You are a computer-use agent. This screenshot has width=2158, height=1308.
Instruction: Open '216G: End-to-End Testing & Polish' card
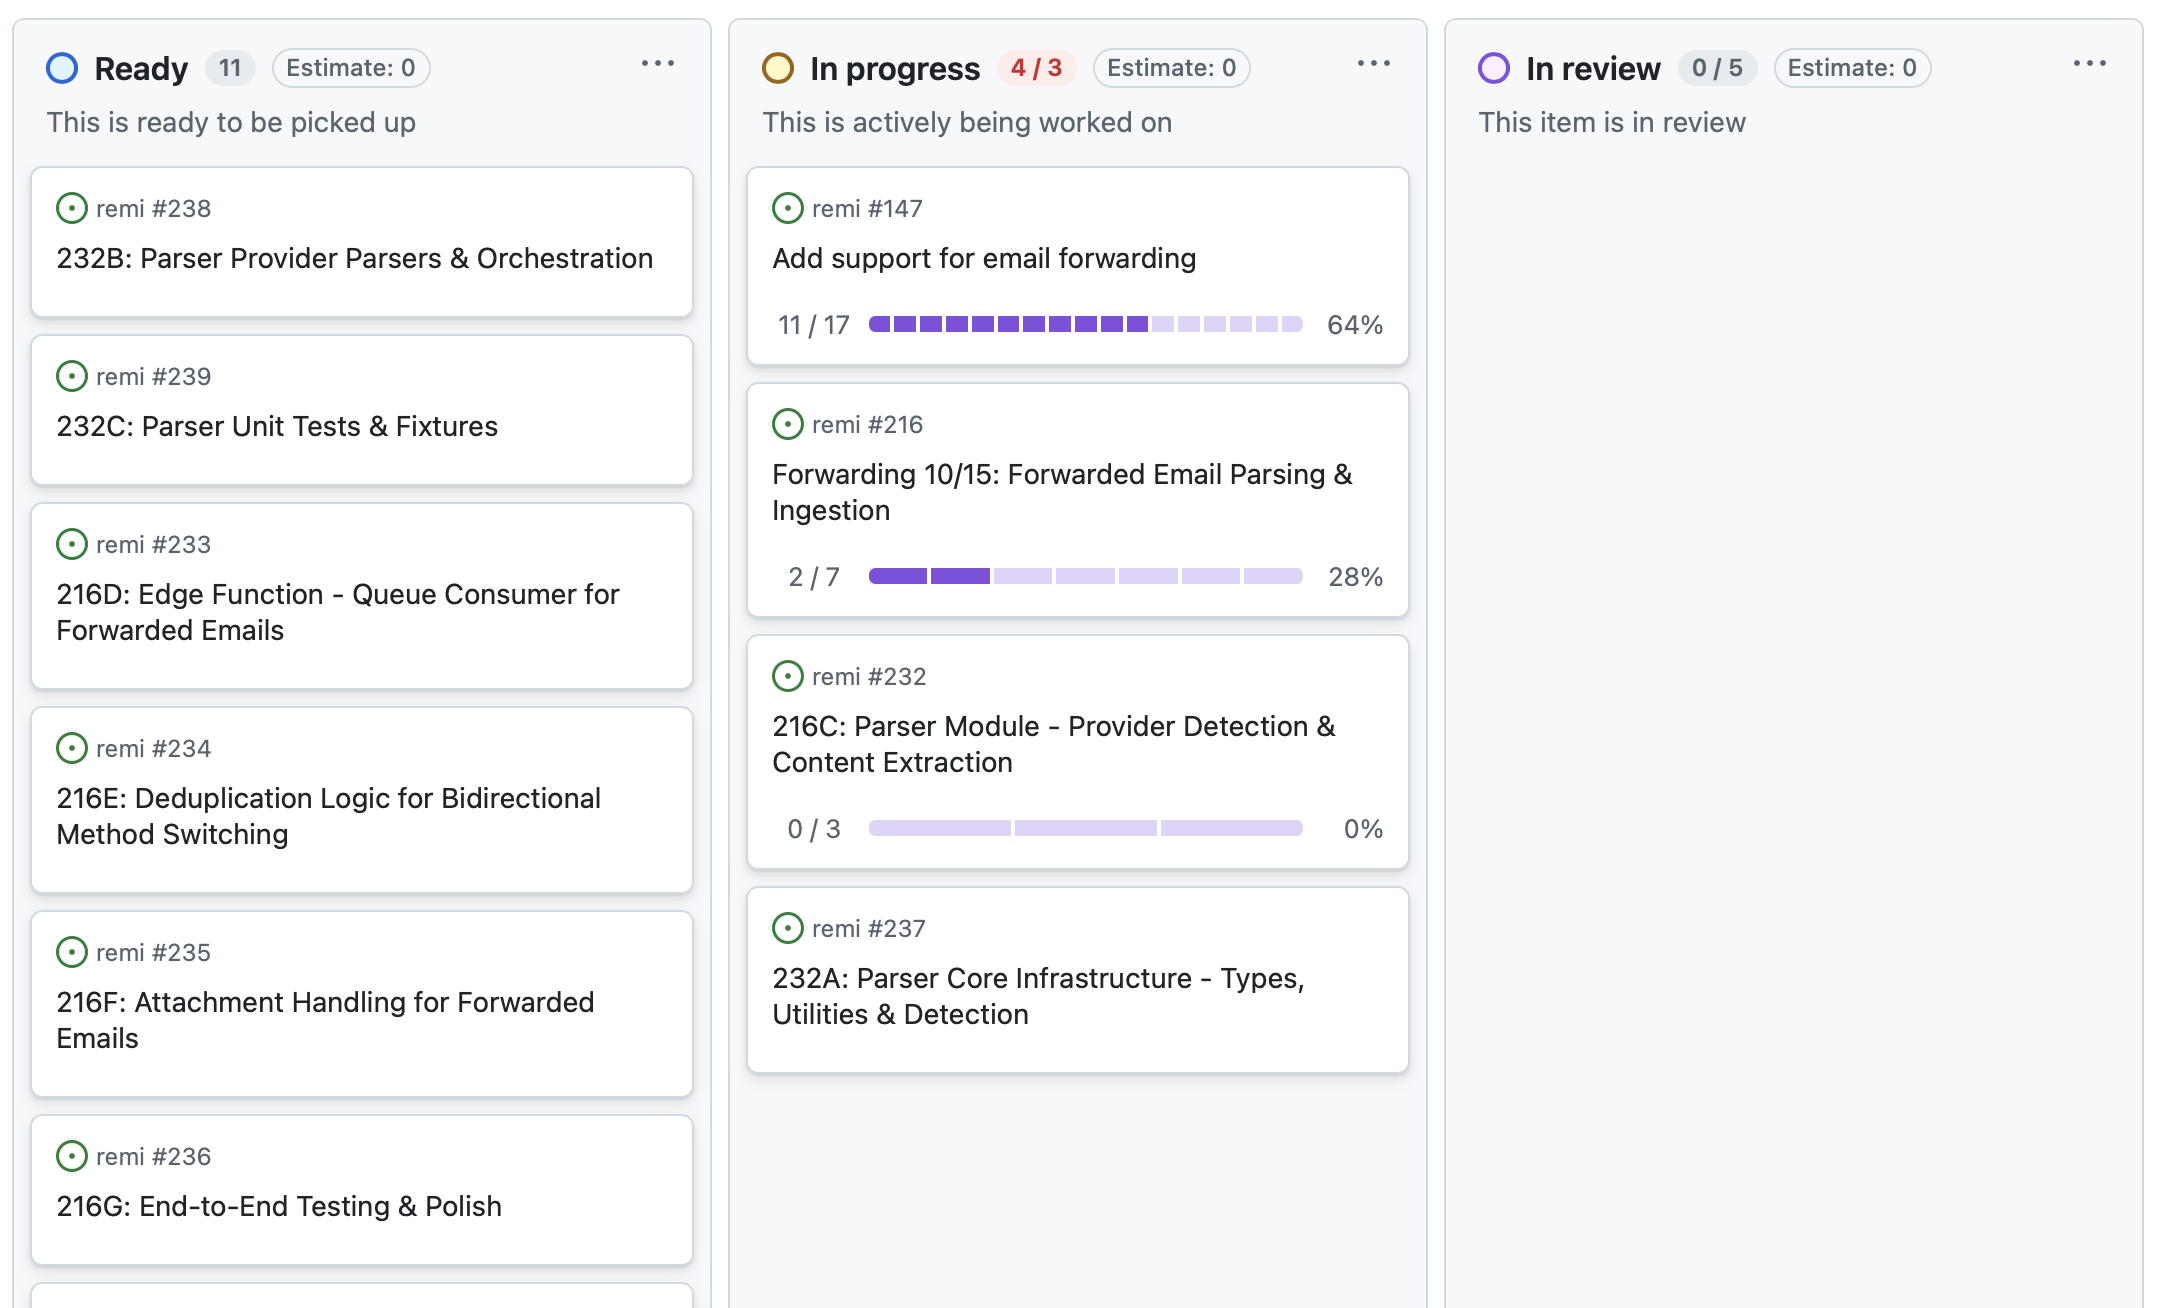[279, 1206]
